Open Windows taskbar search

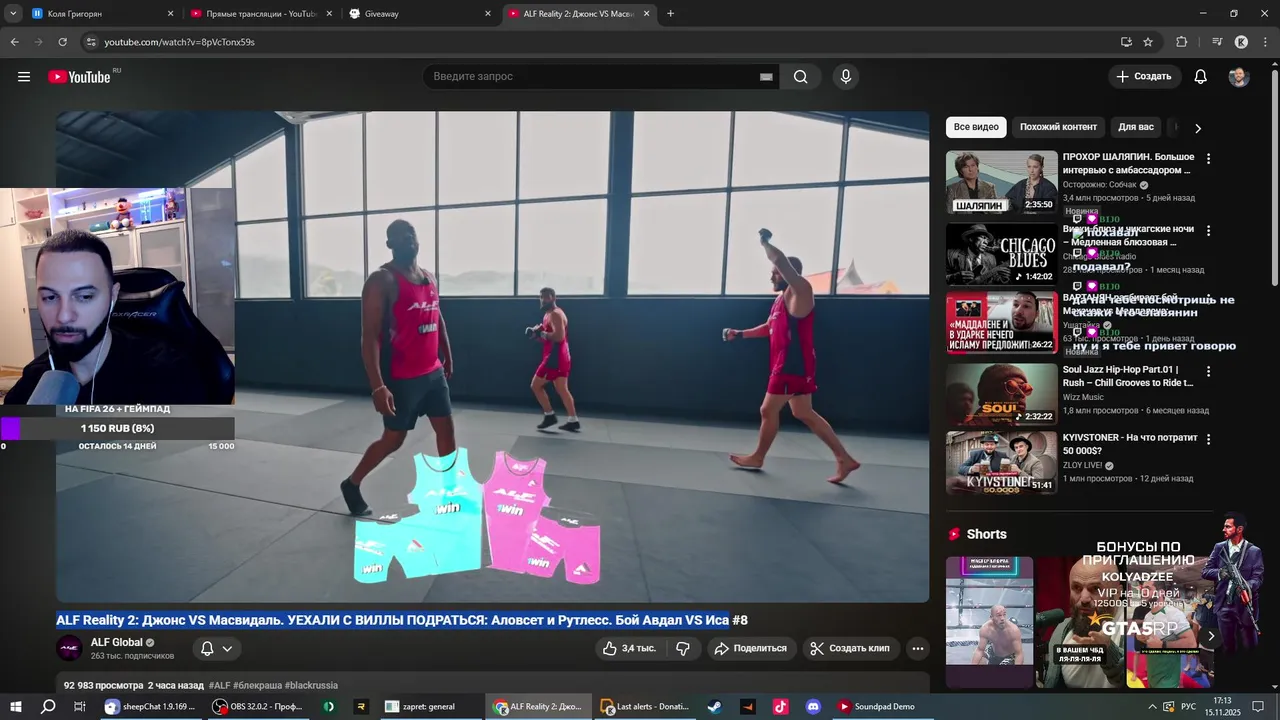(x=47, y=706)
